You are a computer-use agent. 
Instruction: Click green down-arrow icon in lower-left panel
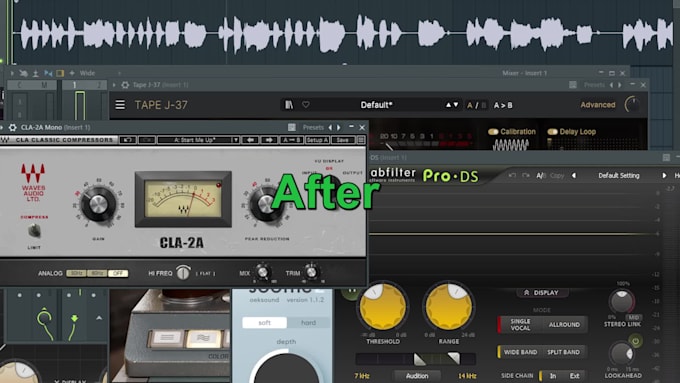pos(74,318)
